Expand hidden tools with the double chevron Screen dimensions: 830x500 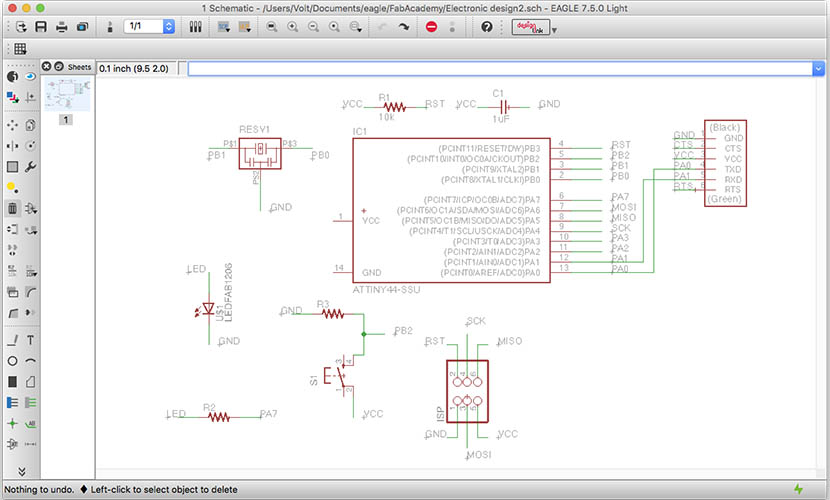(21, 471)
